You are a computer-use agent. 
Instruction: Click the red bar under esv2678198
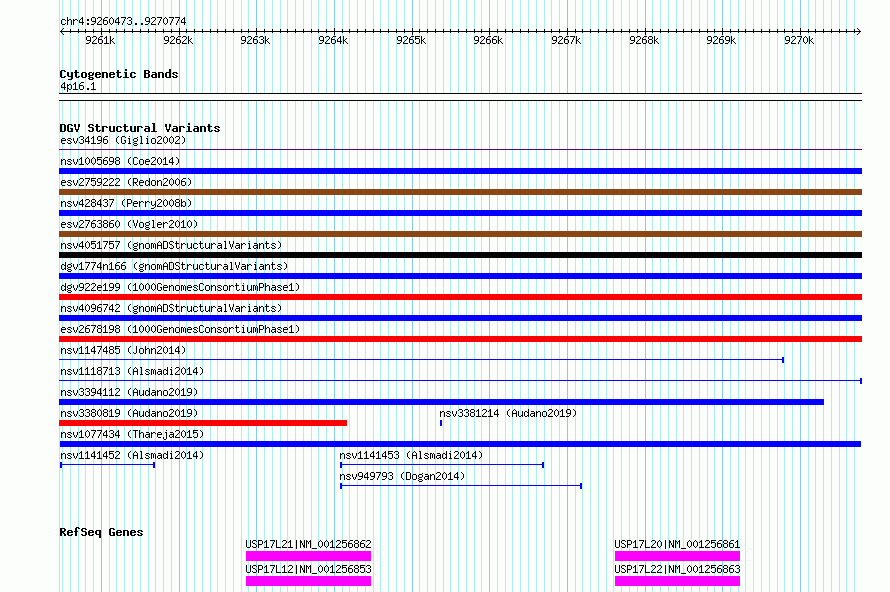(x=460, y=339)
